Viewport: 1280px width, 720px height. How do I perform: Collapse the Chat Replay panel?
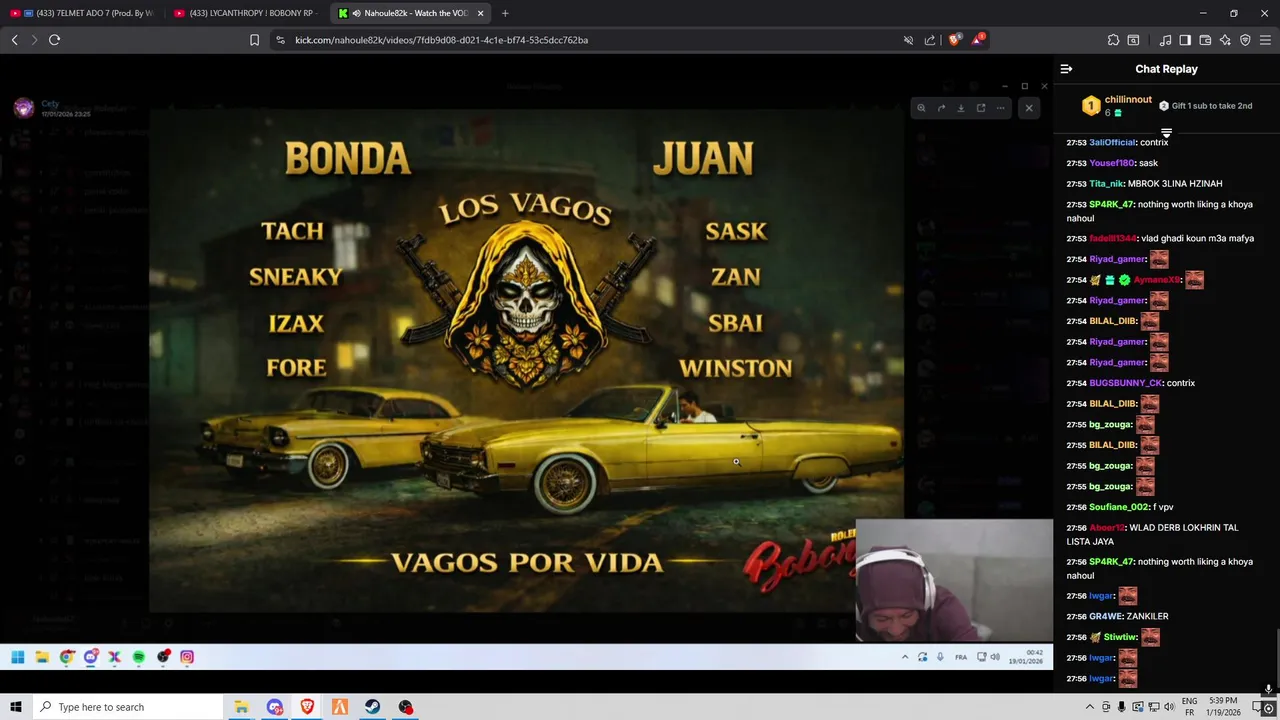pyautogui.click(x=1066, y=69)
